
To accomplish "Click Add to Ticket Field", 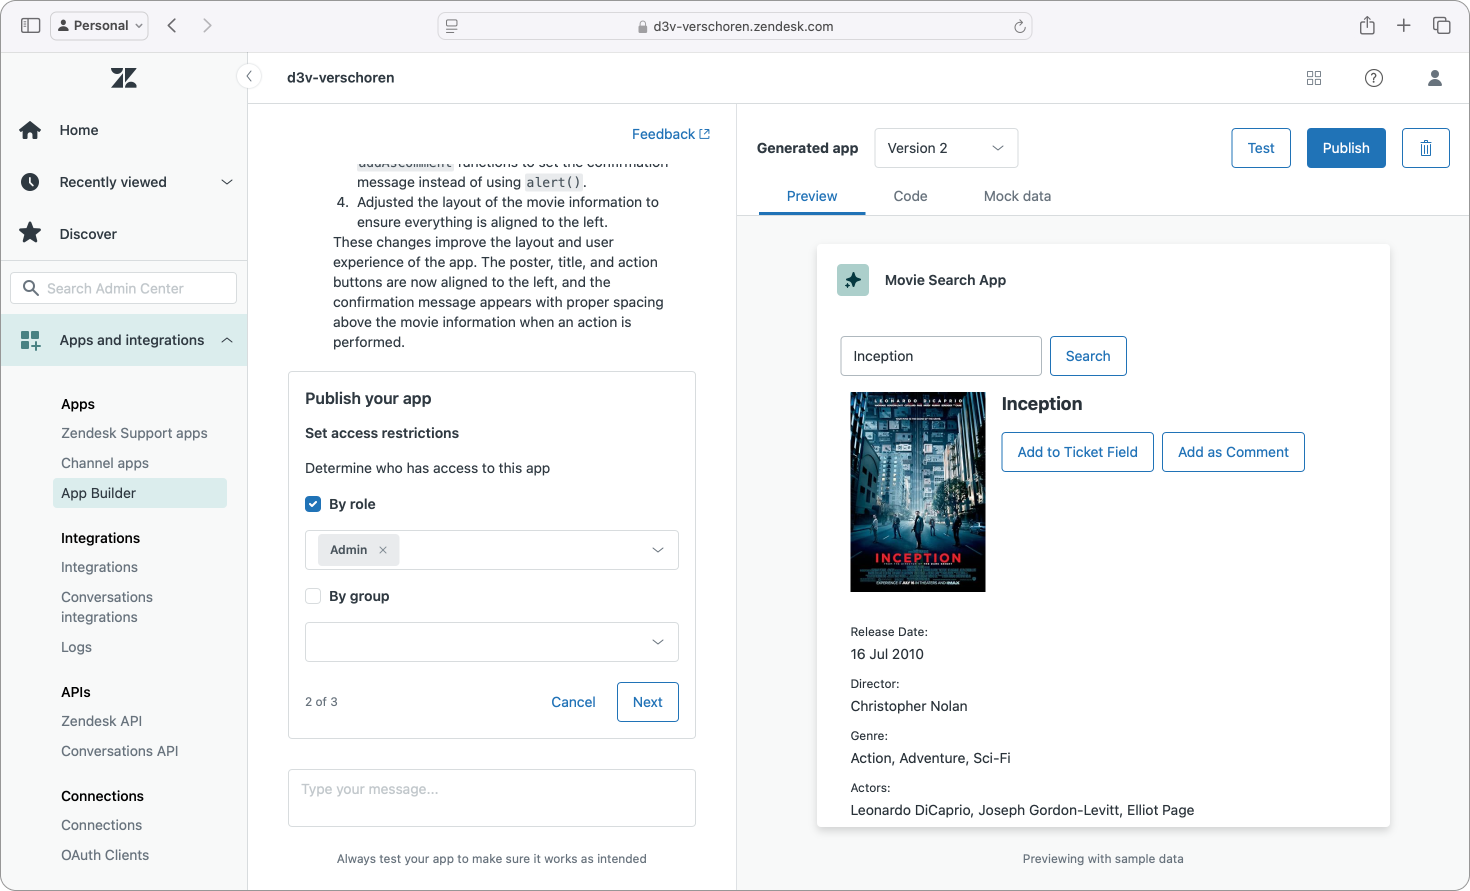I will click(x=1077, y=452).
